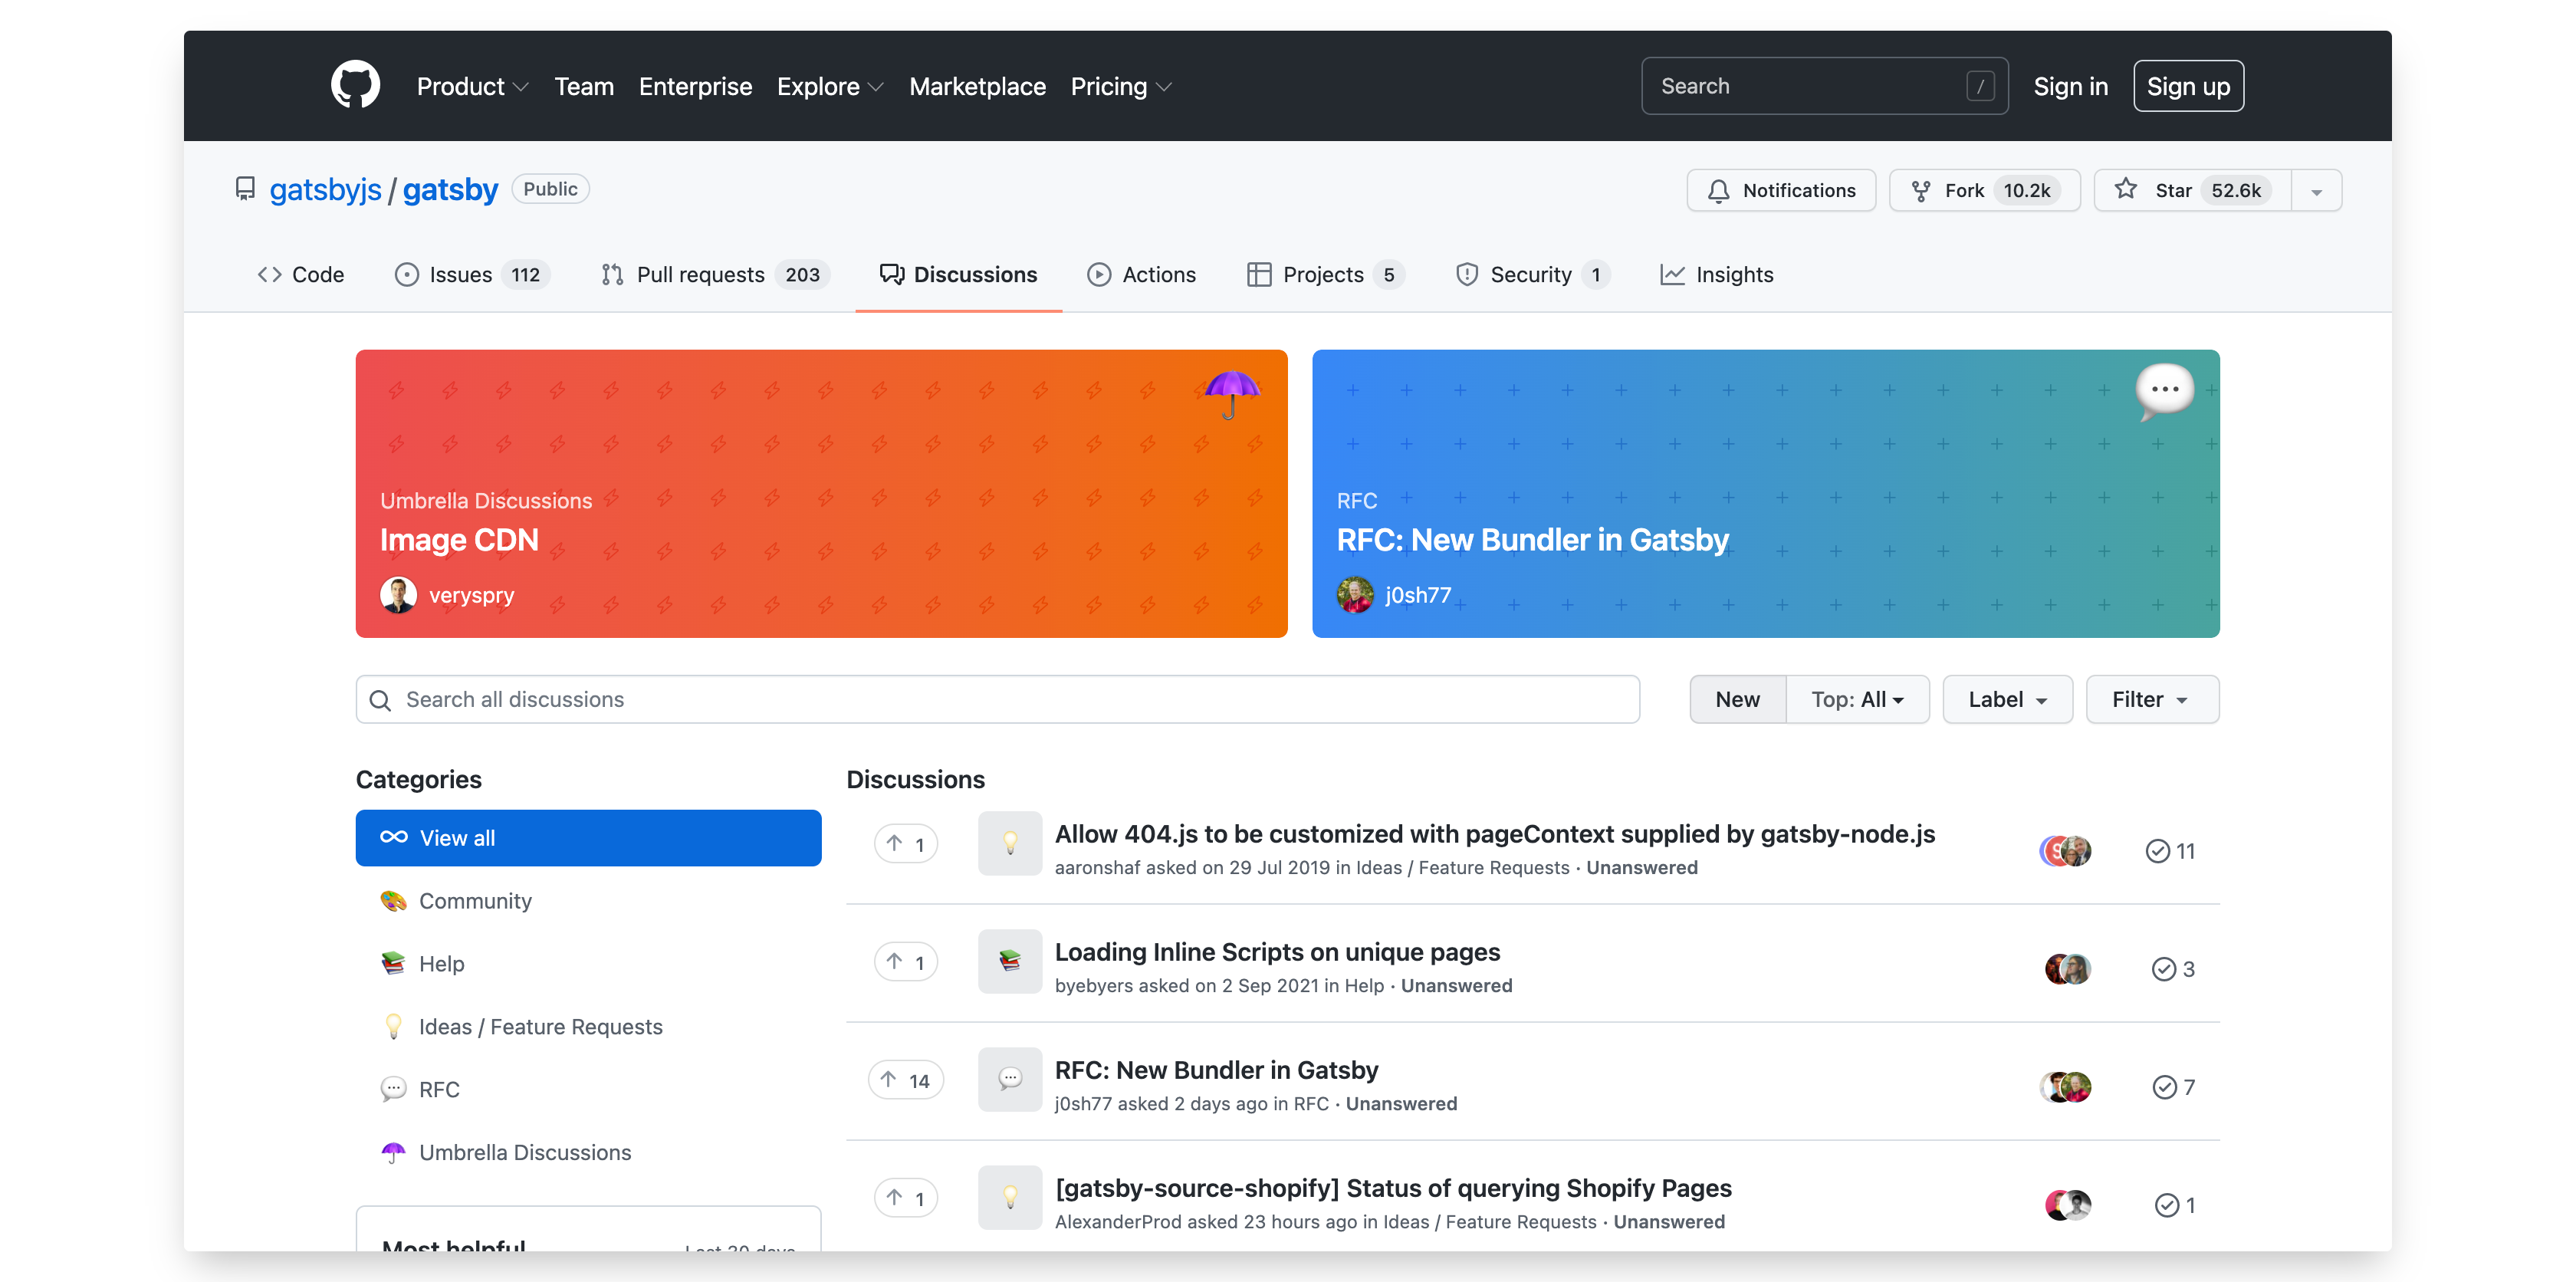
Task: Open the Team link in header
Action: [584, 86]
